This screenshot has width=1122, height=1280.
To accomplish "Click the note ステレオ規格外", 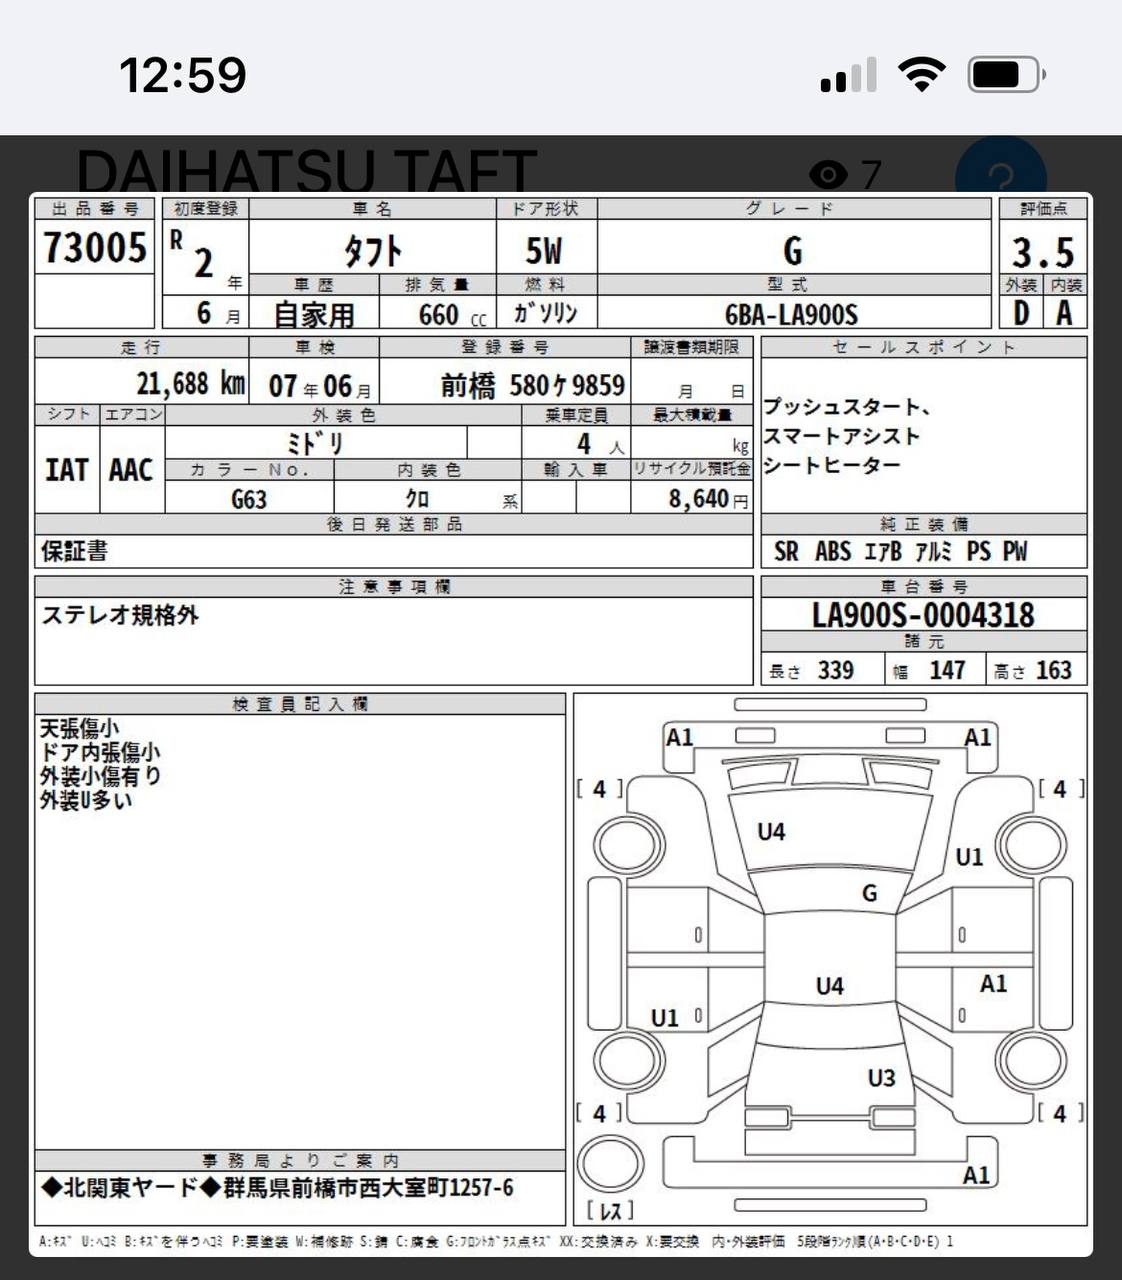I will point(120,615).
